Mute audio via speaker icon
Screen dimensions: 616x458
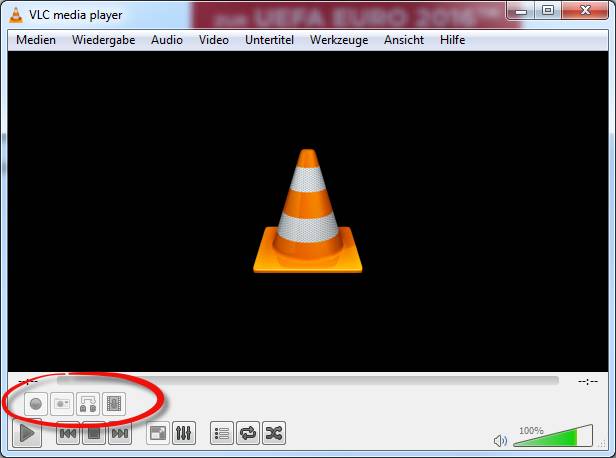point(501,440)
